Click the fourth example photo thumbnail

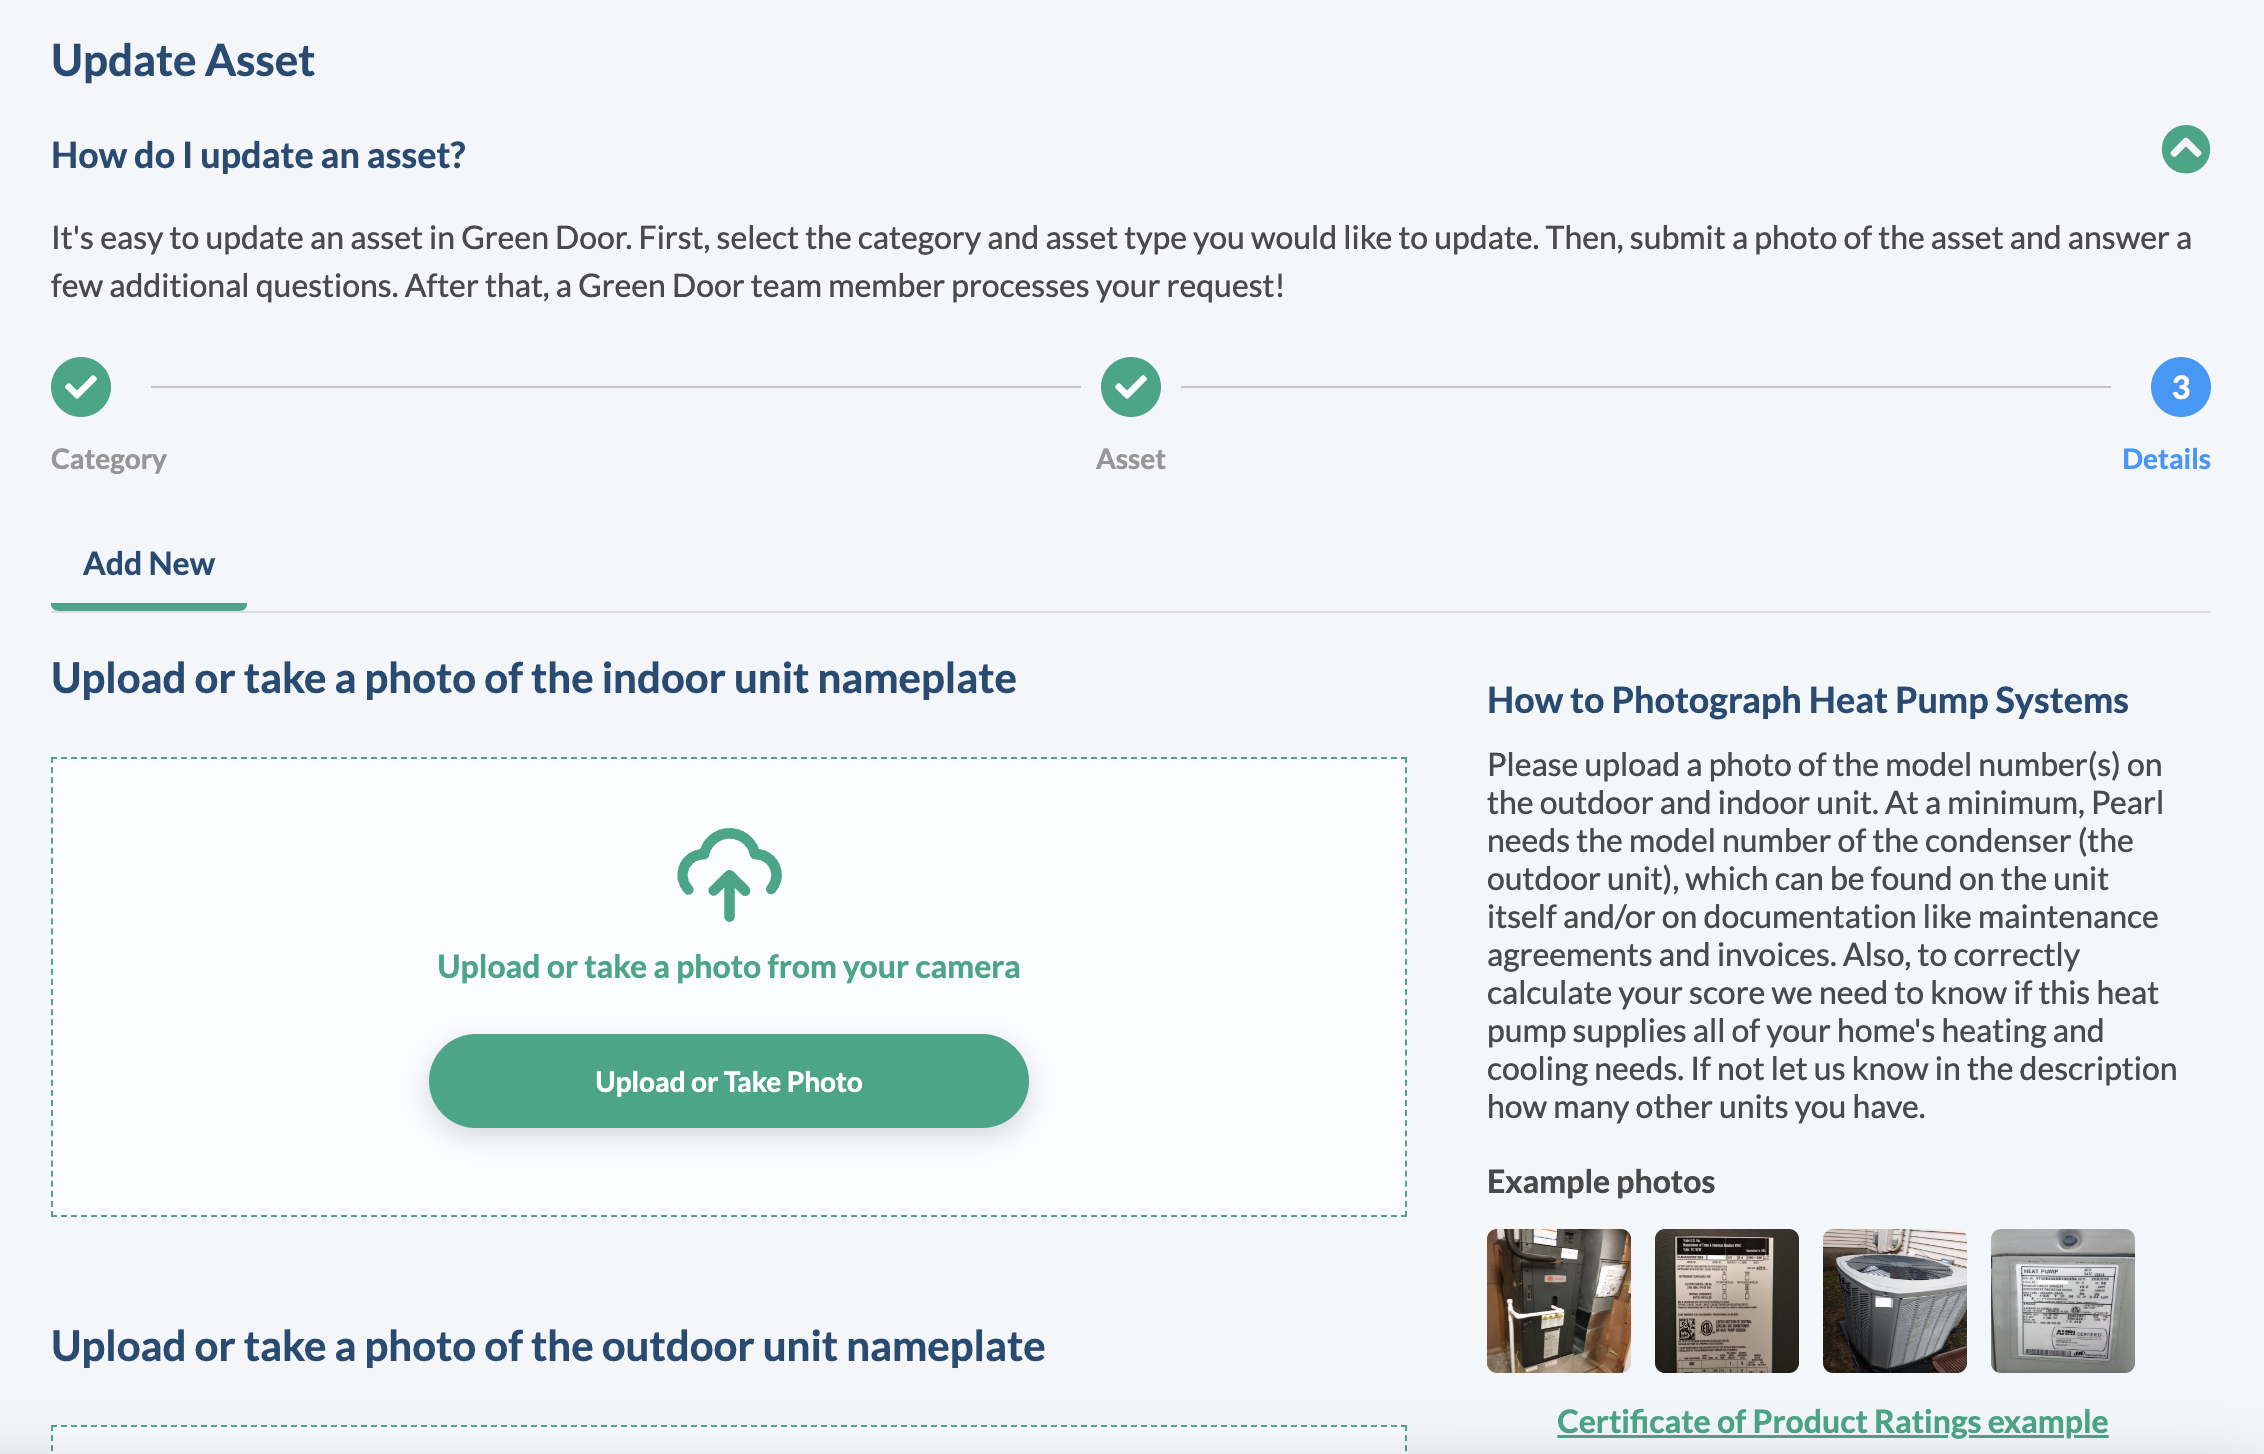point(2063,1301)
